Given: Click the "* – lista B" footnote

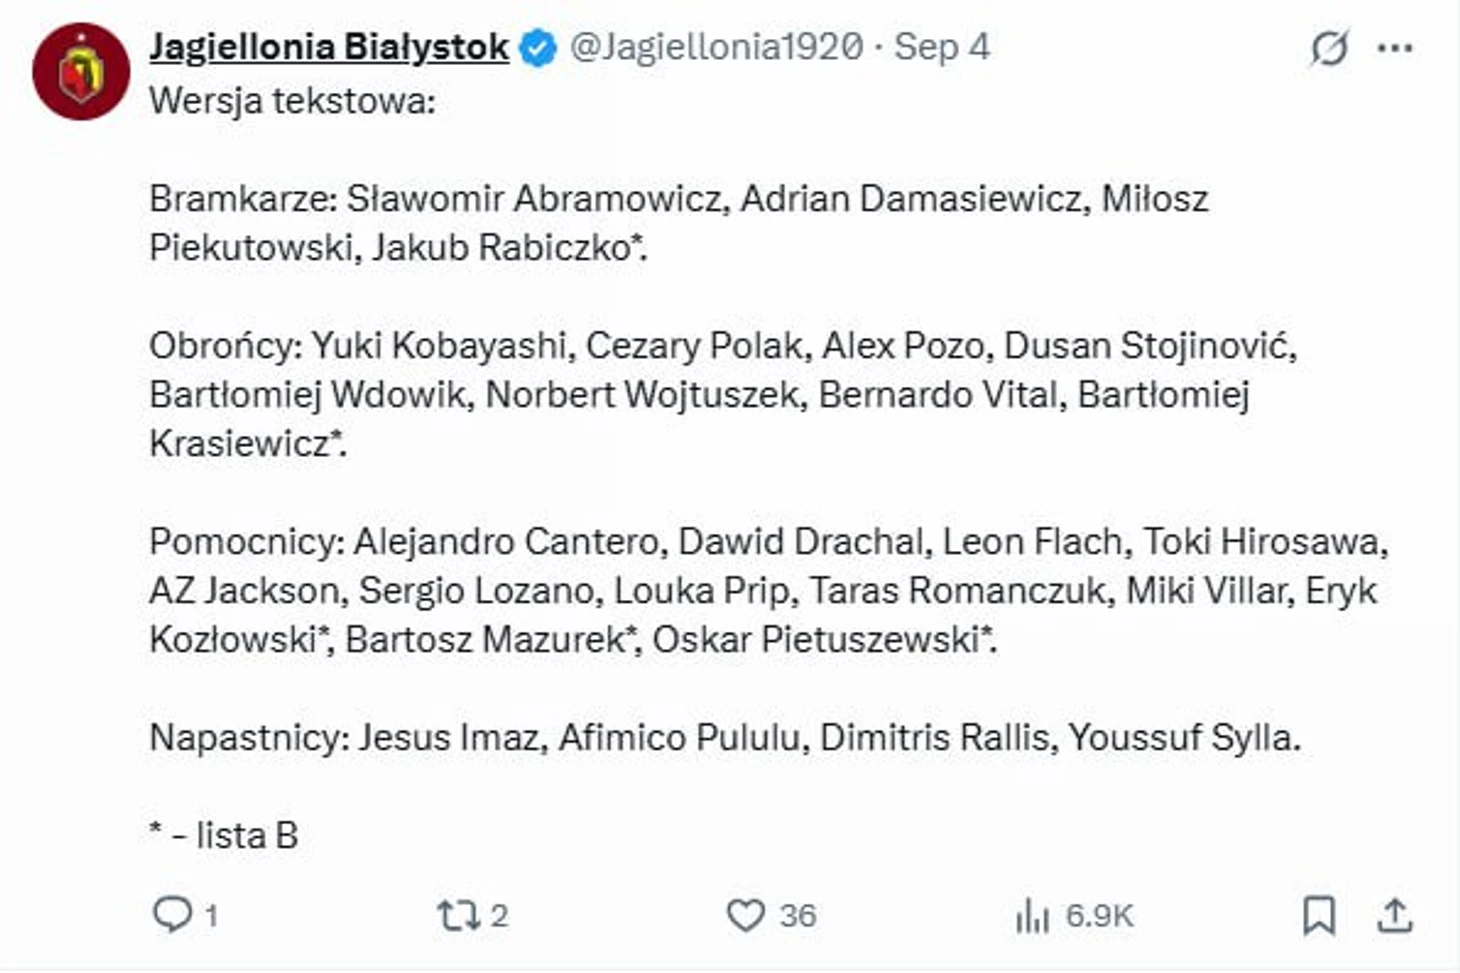Looking at the screenshot, I should 224,835.
